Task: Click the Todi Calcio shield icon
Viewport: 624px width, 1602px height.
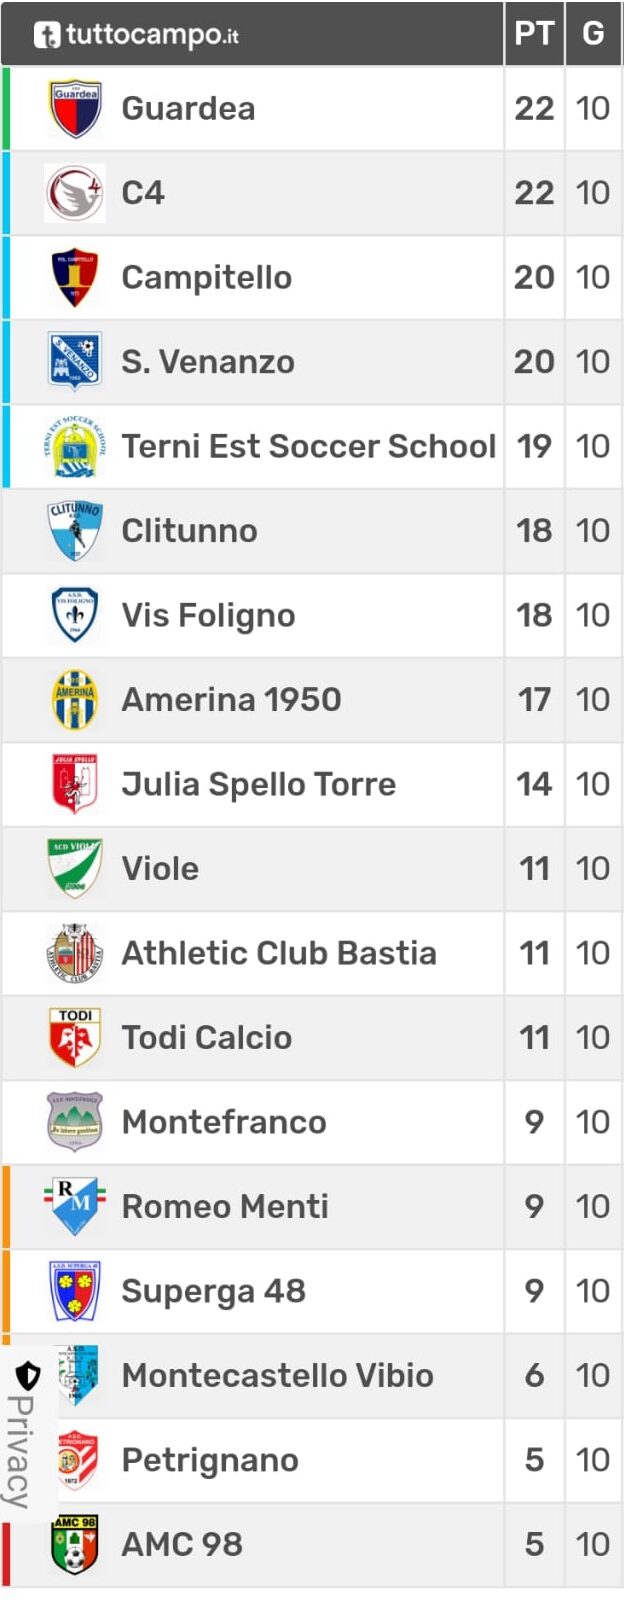Action: pyautogui.click(x=75, y=1038)
